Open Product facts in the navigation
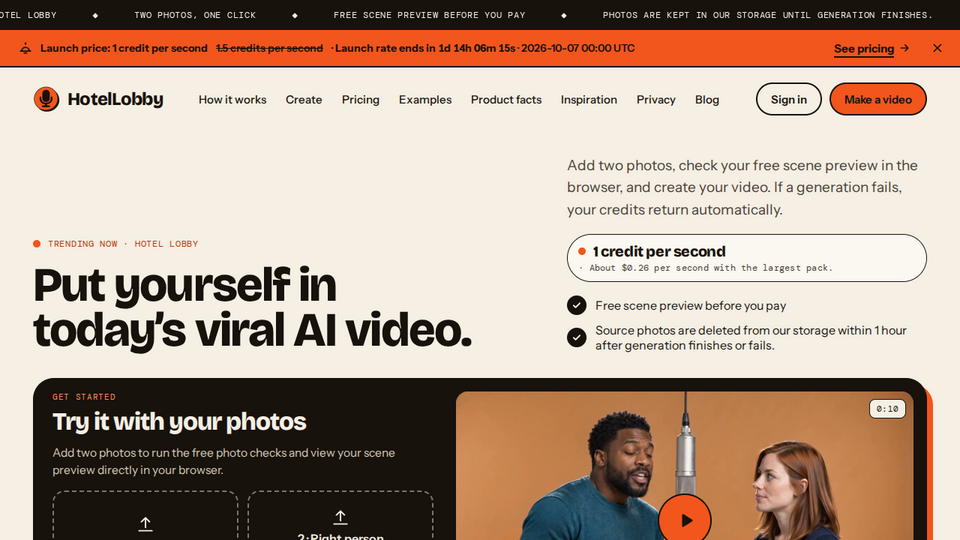Viewport: 960px width, 540px height. pyautogui.click(x=506, y=99)
